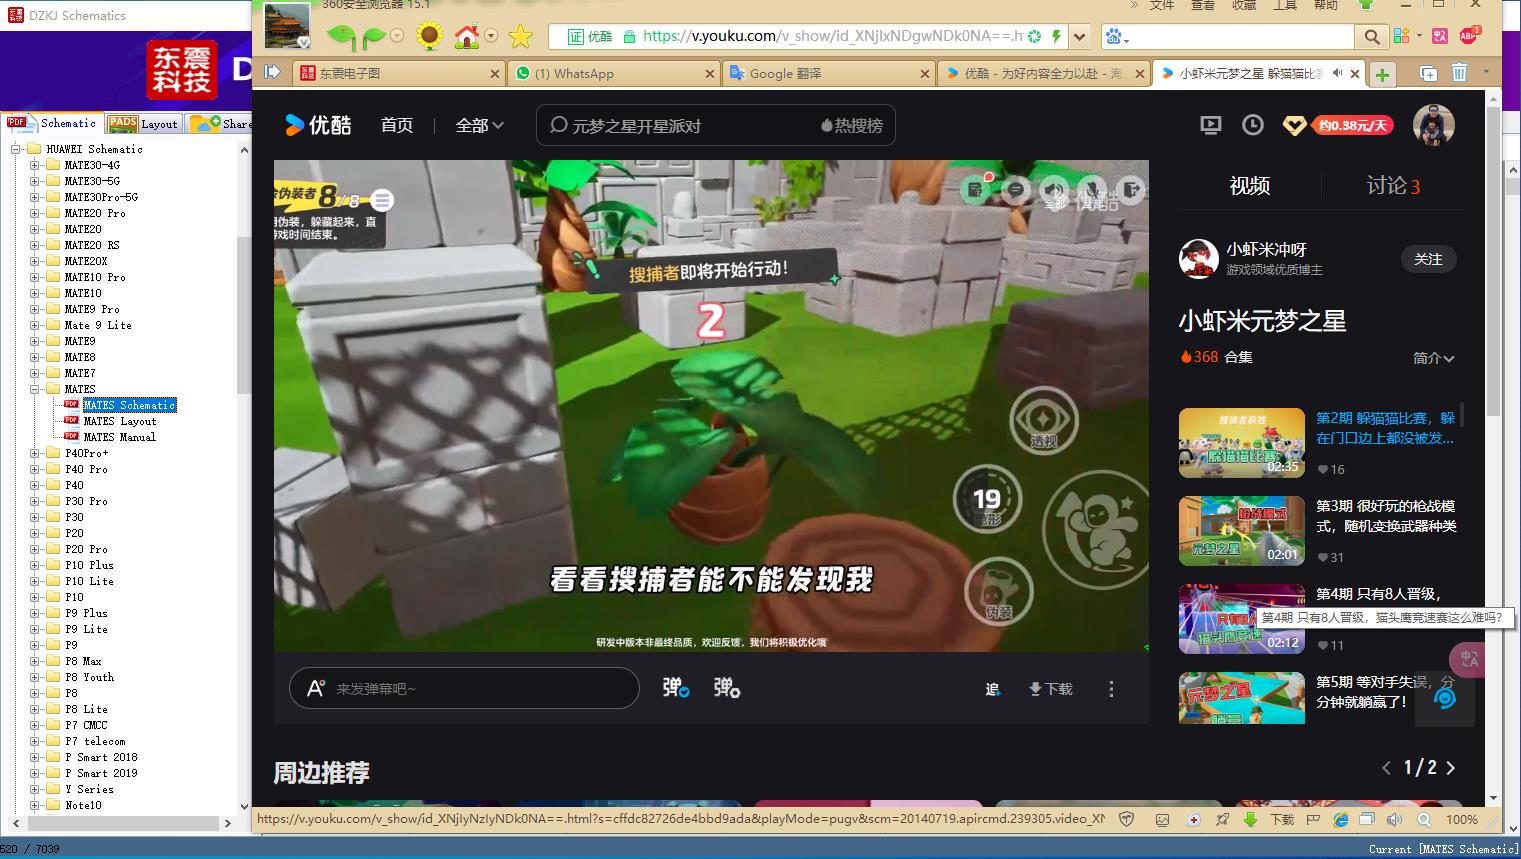Open the 全部 category dropdown in Youku

click(479, 125)
